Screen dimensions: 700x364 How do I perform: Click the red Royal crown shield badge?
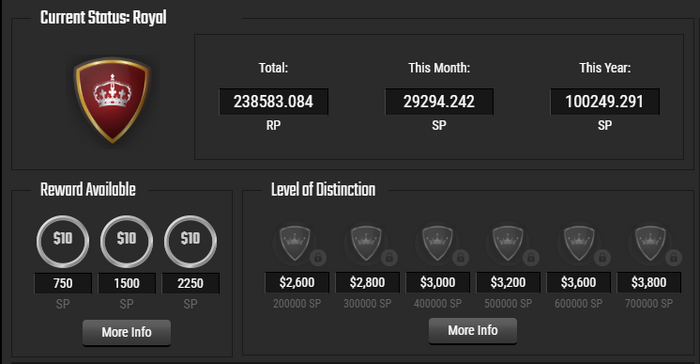tap(112, 100)
